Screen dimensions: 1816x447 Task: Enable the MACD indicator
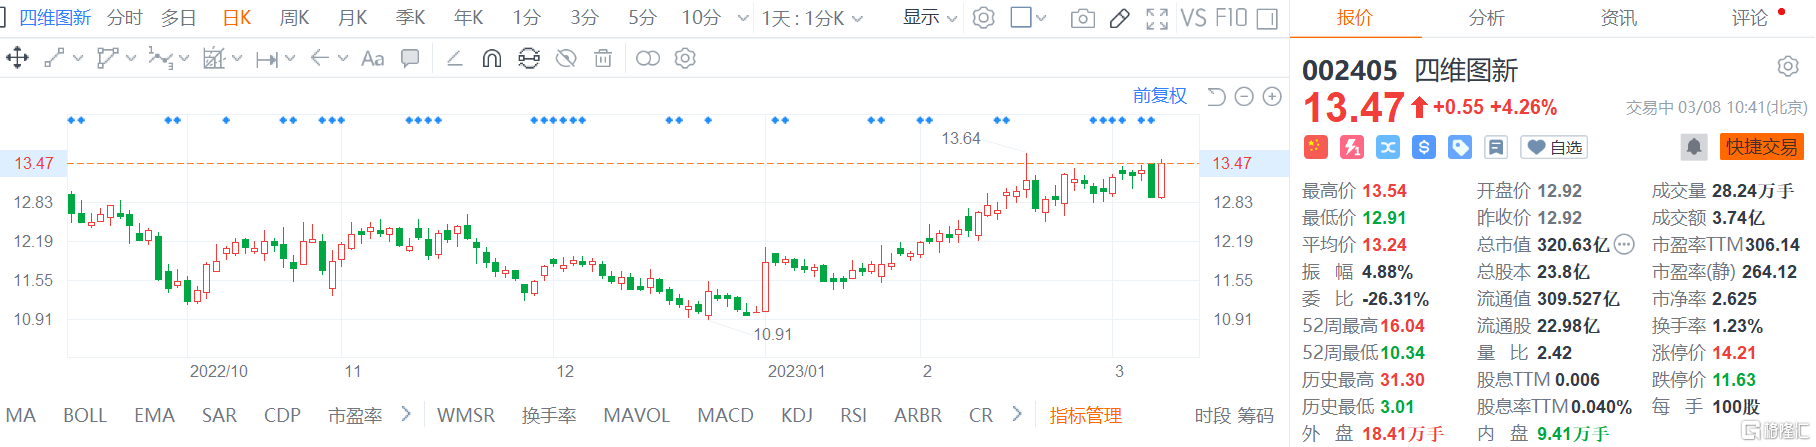725,415
